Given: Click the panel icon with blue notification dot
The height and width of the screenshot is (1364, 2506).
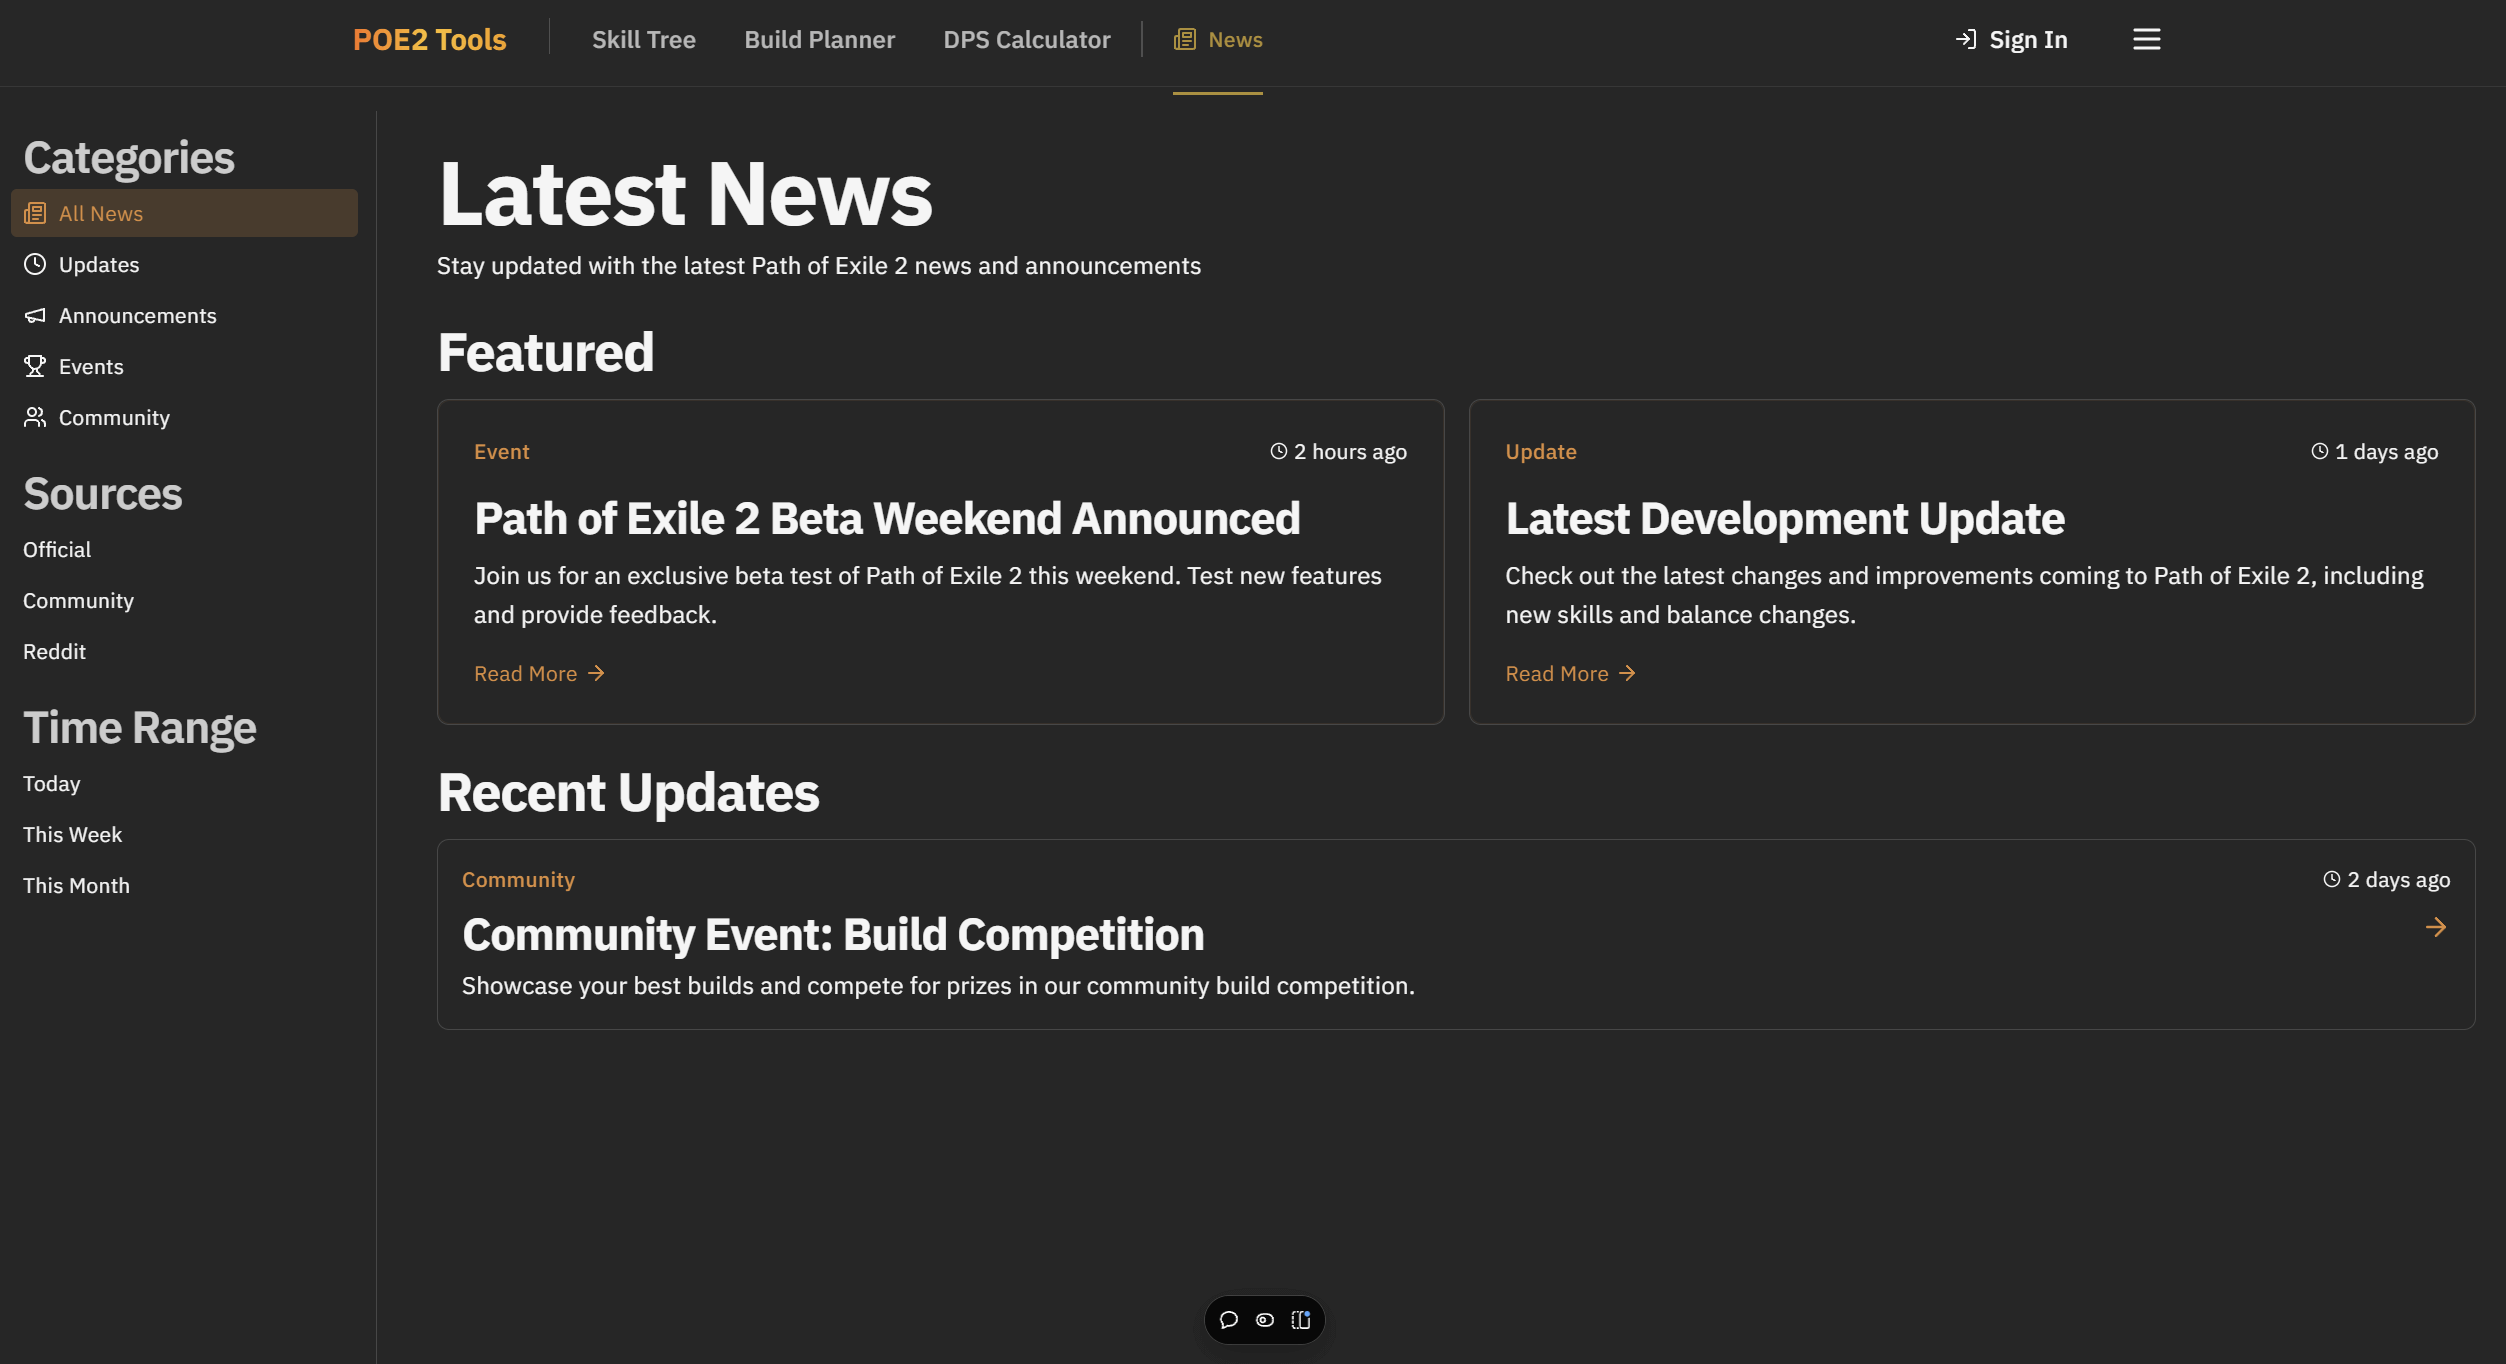Looking at the screenshot, I should [x=1300, y=1320].
